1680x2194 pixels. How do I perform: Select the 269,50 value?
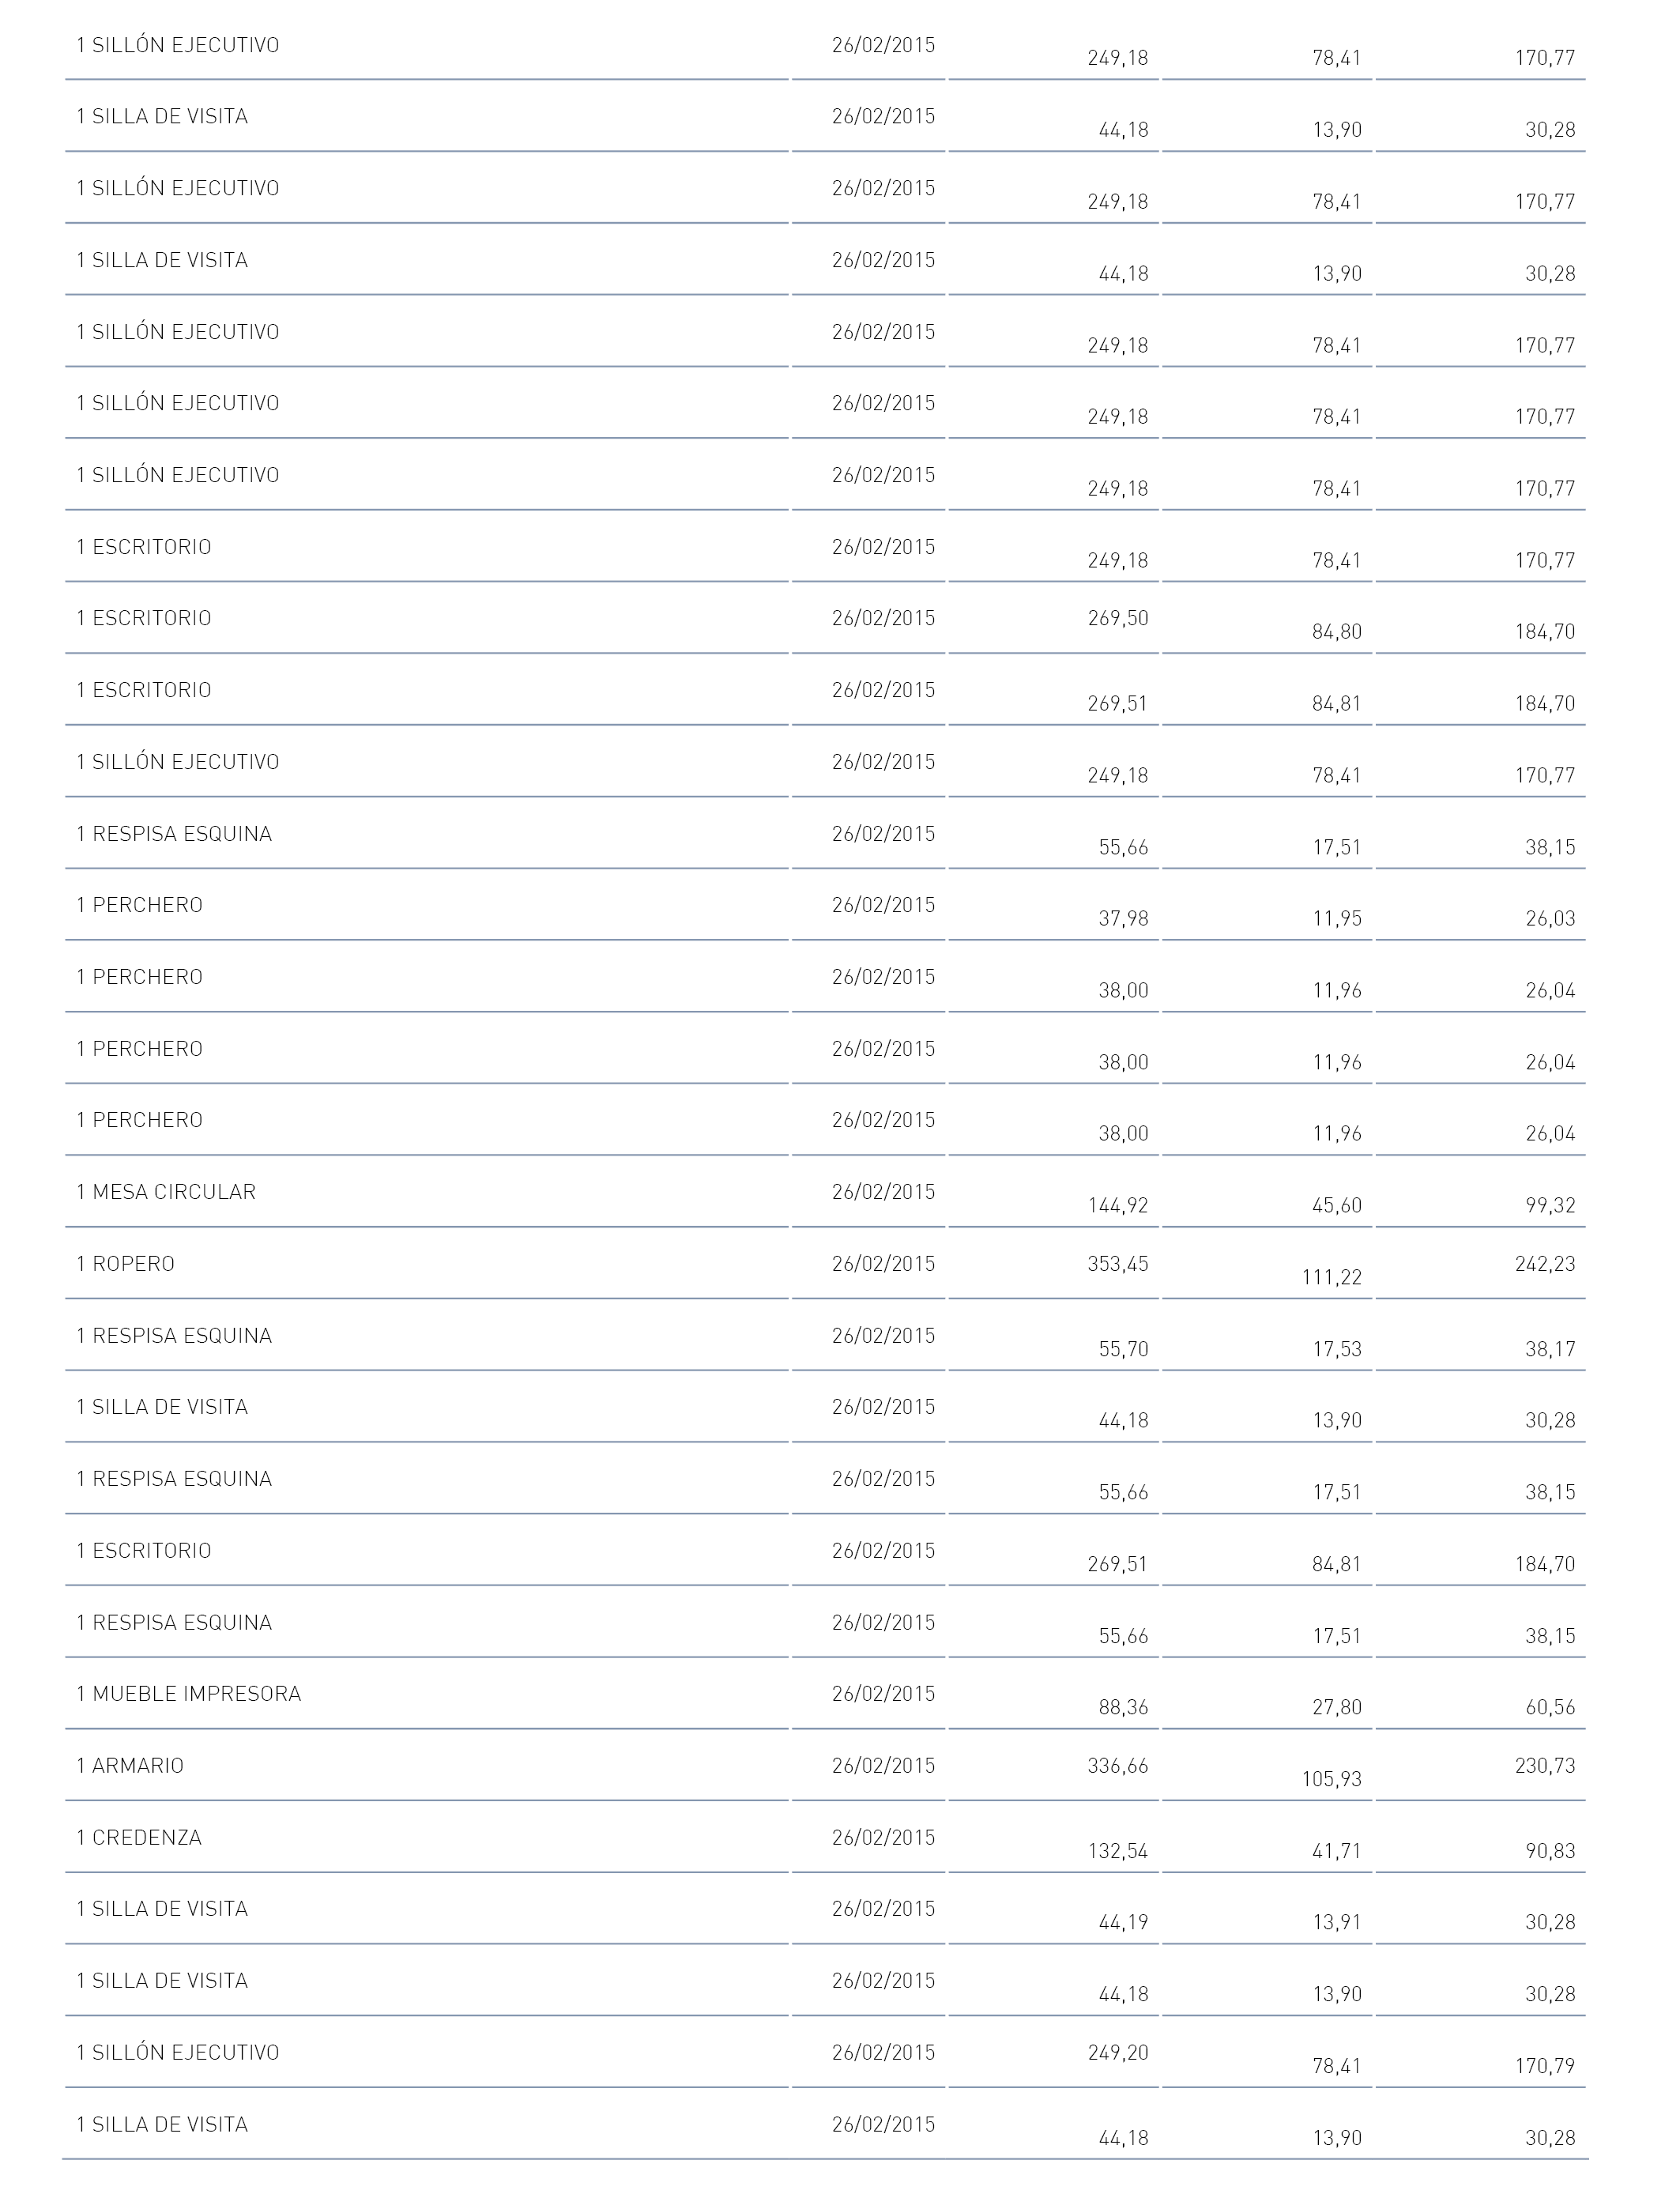point(1118,618)
